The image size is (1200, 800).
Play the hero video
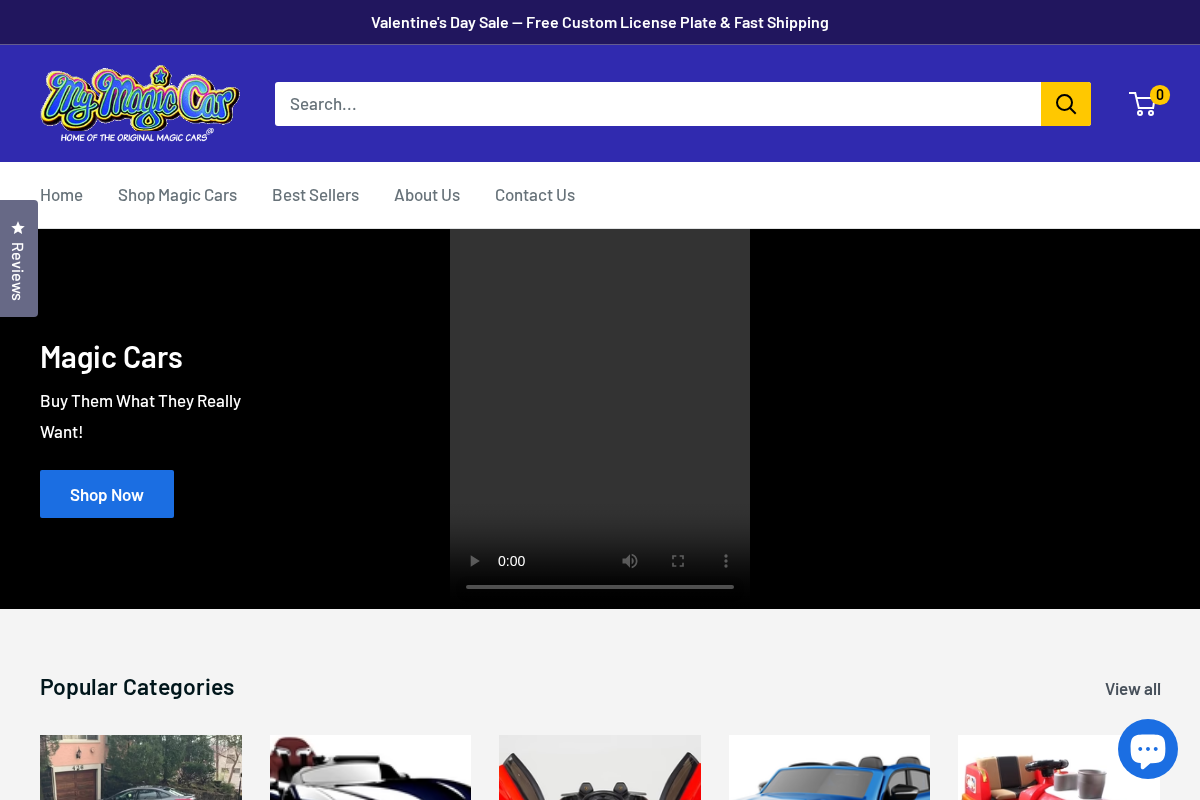click(473, 561)
